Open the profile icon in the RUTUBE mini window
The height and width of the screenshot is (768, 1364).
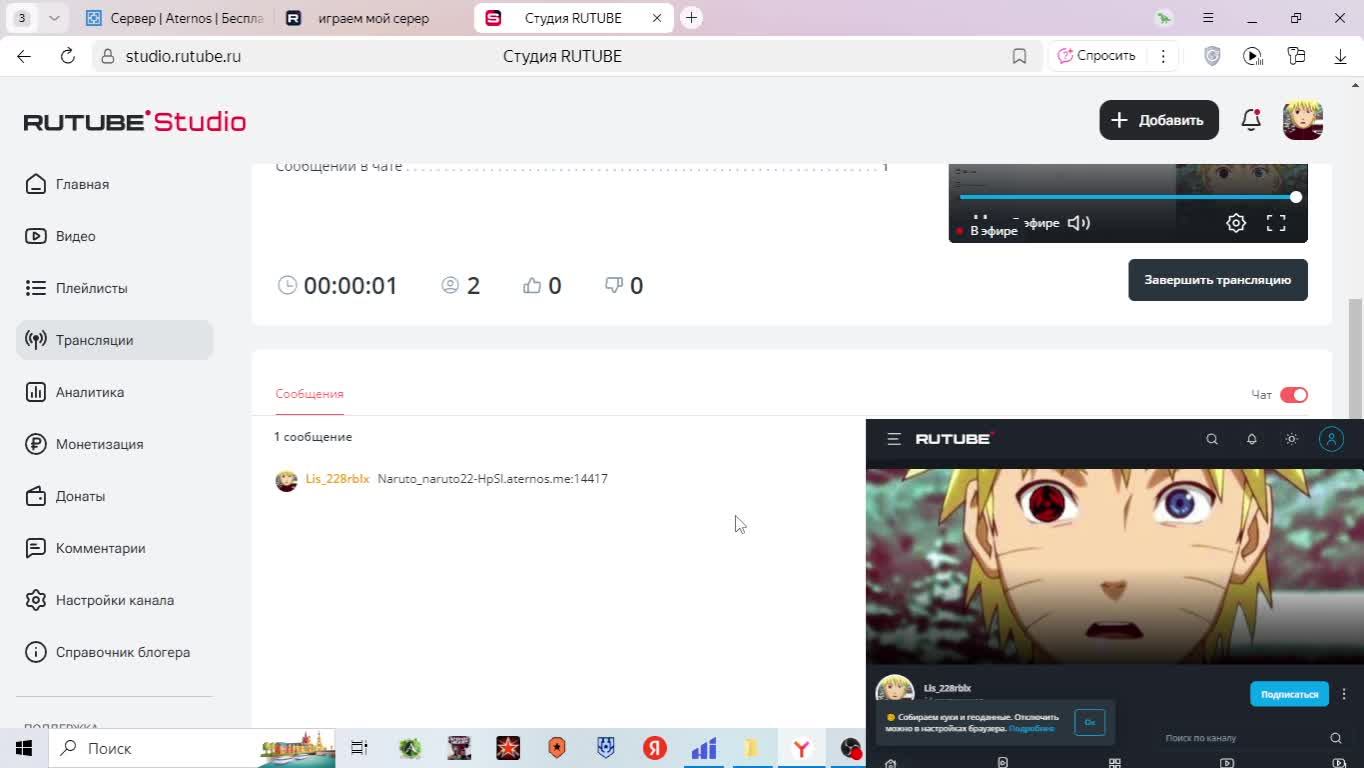click(x=1331, y=439)
